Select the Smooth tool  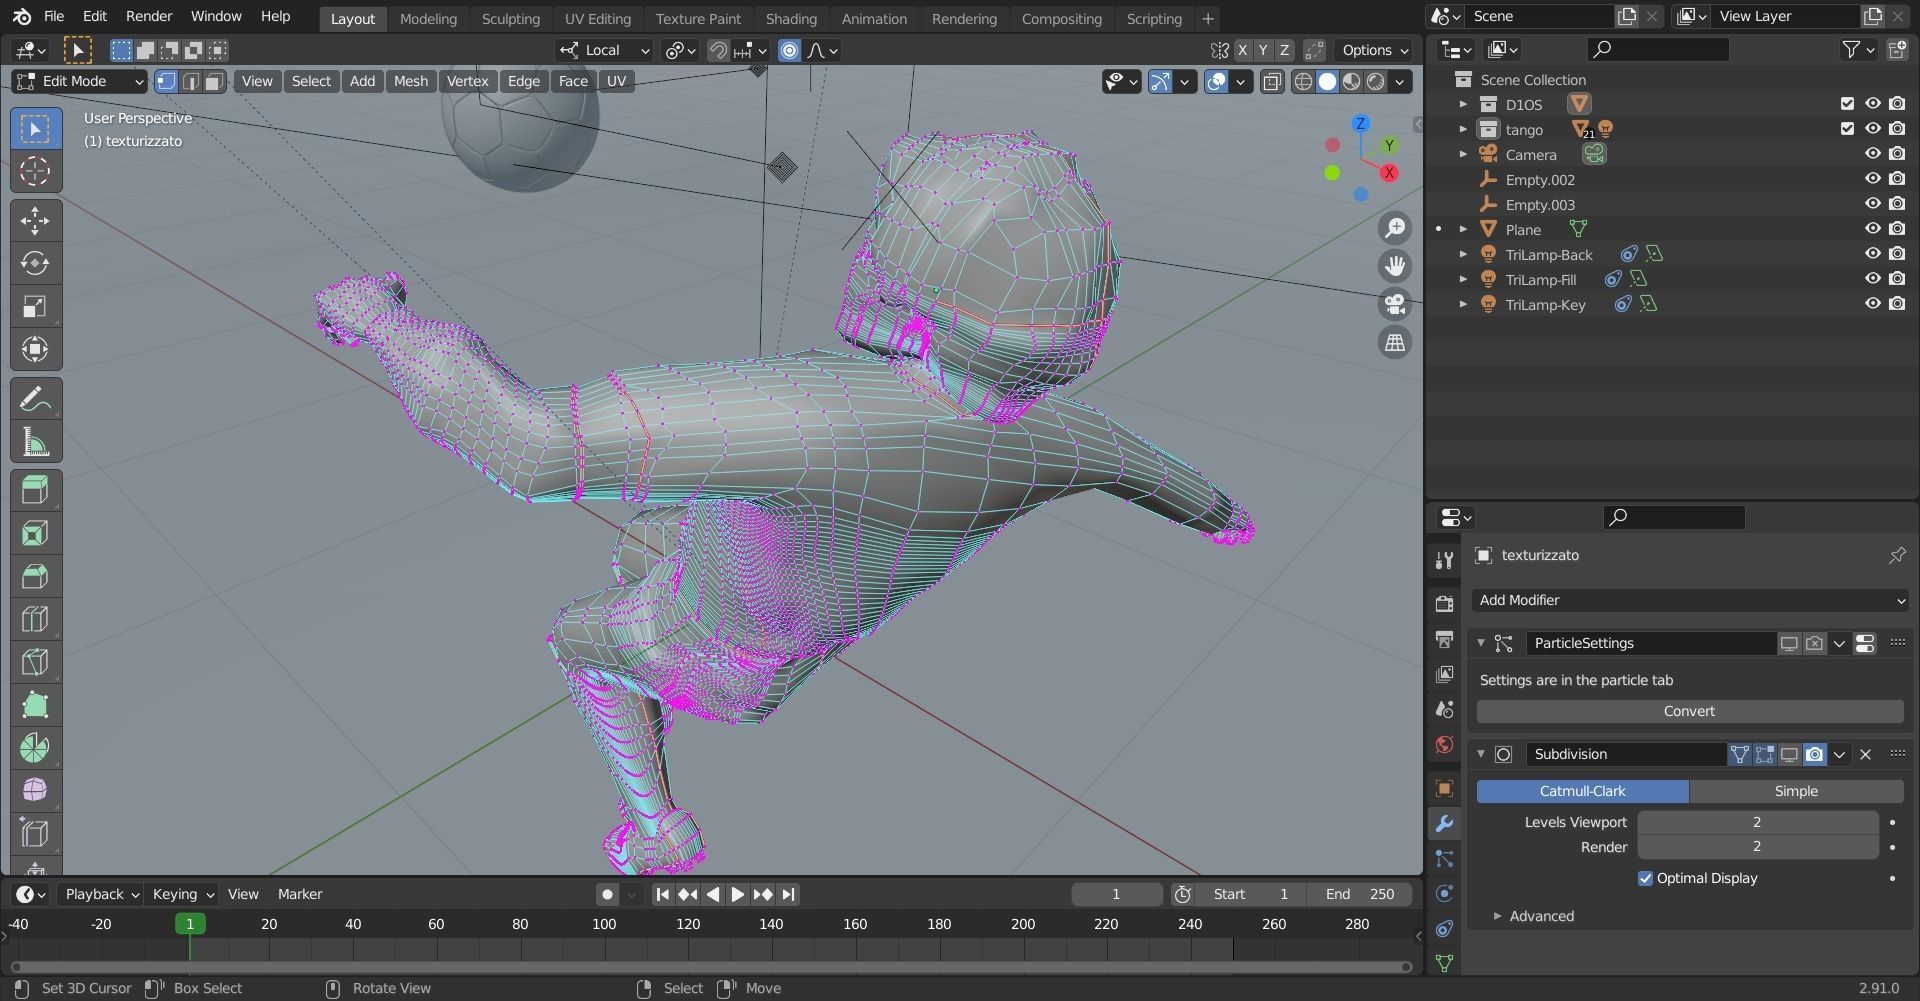click(35, 791)
